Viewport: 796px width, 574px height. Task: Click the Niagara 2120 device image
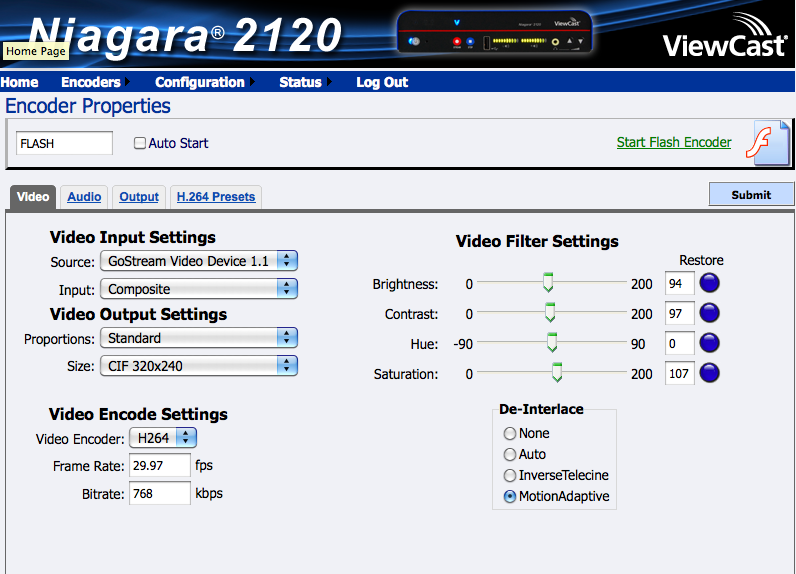(x=493, y=33)
